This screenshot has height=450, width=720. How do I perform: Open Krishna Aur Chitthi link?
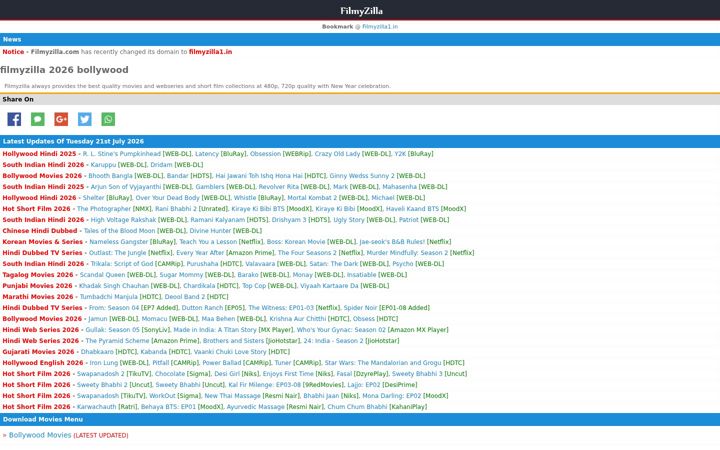[x=298, y=319]
